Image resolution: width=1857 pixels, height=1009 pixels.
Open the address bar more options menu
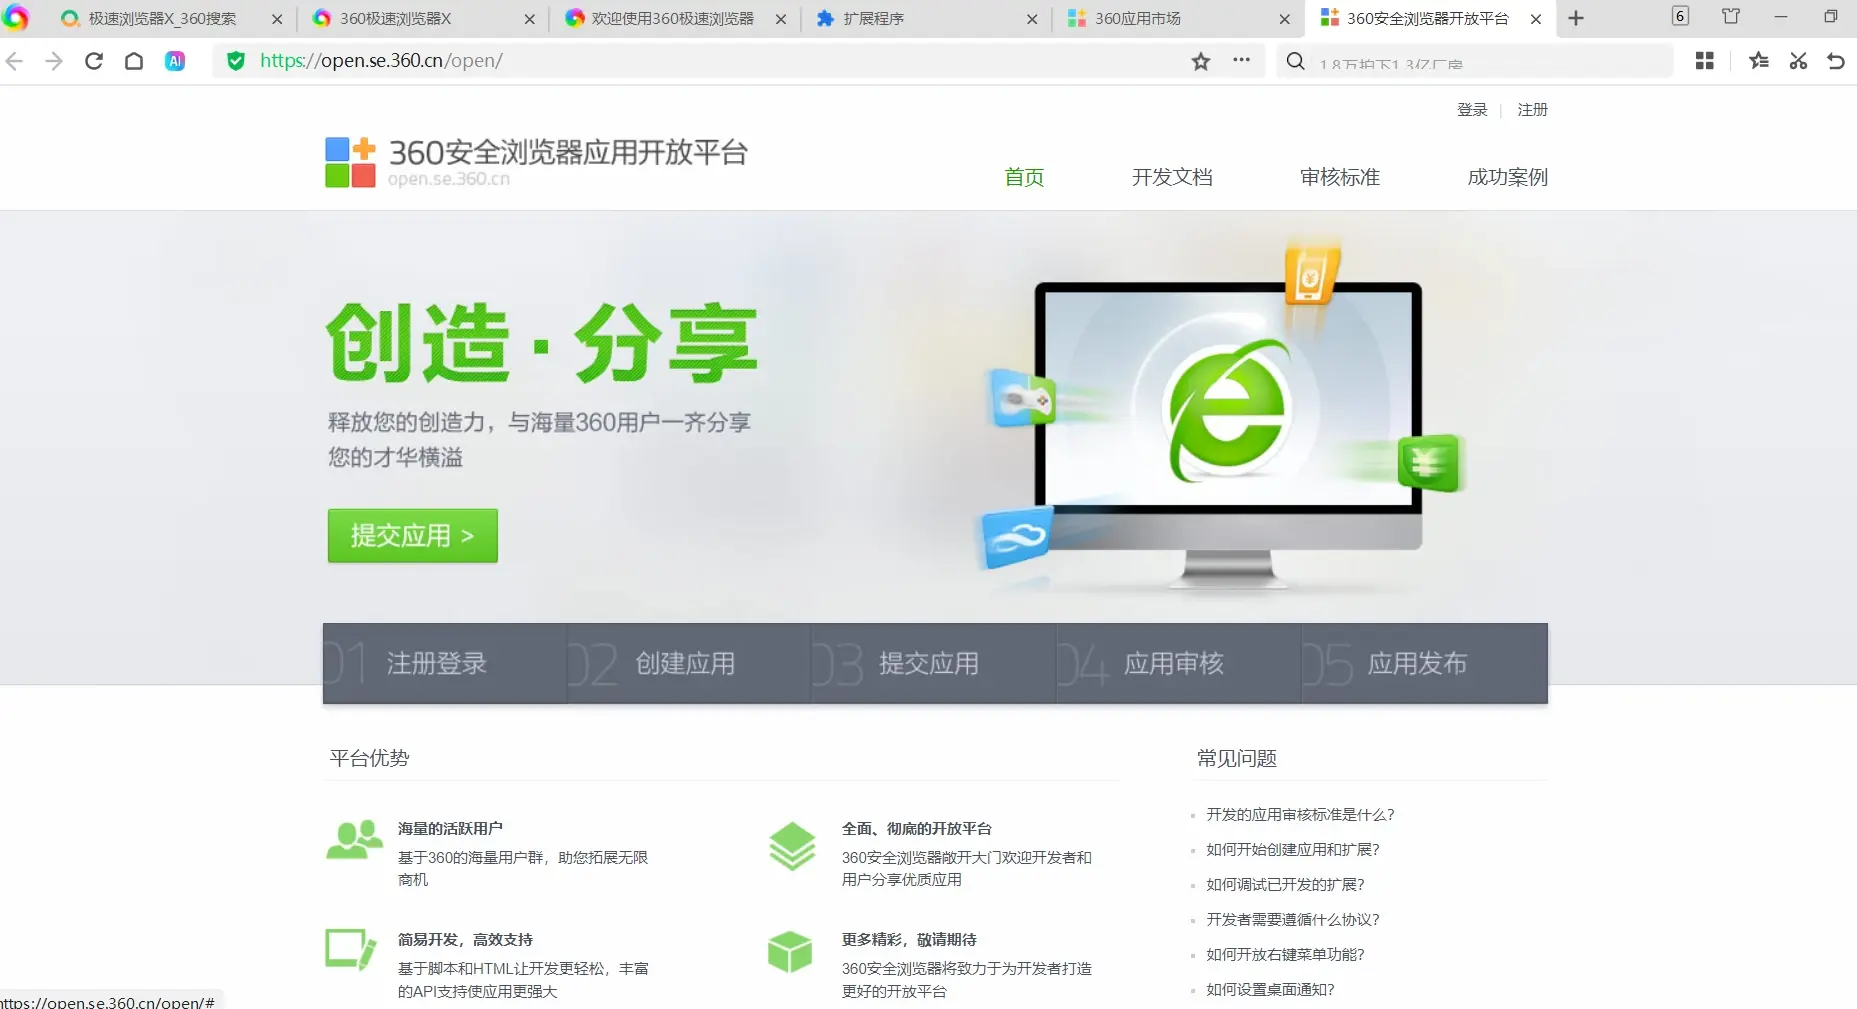[x=1242, y=60]
